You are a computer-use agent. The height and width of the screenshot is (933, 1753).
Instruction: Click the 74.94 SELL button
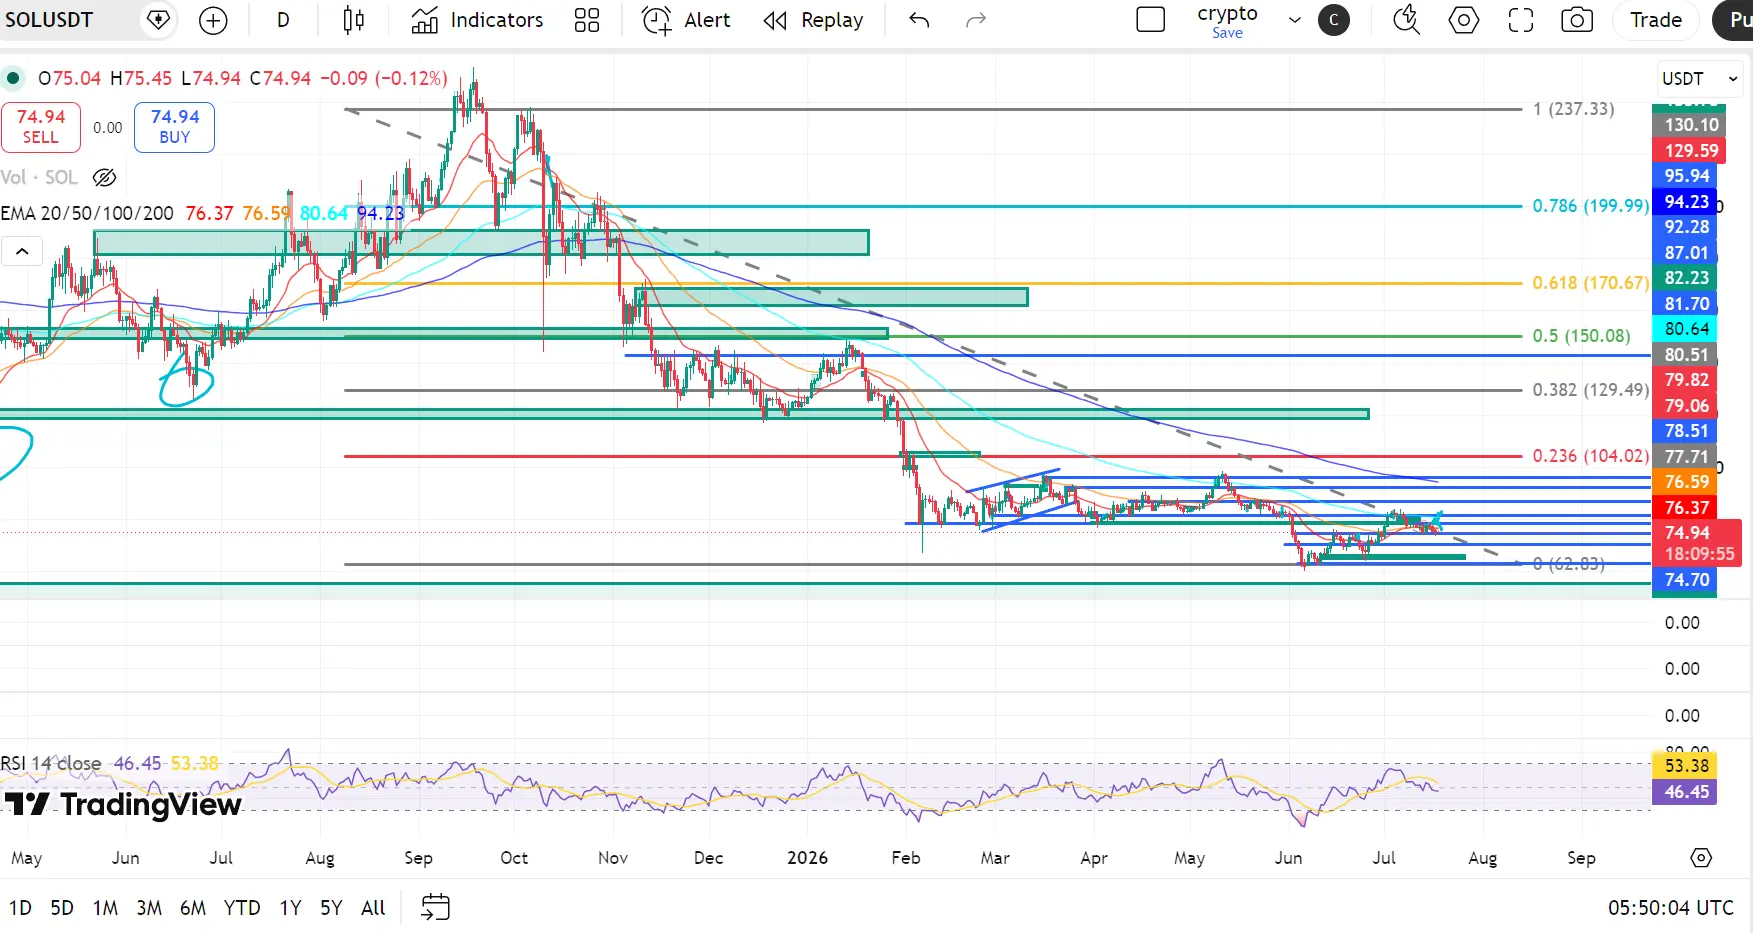(x=41, y=127)
